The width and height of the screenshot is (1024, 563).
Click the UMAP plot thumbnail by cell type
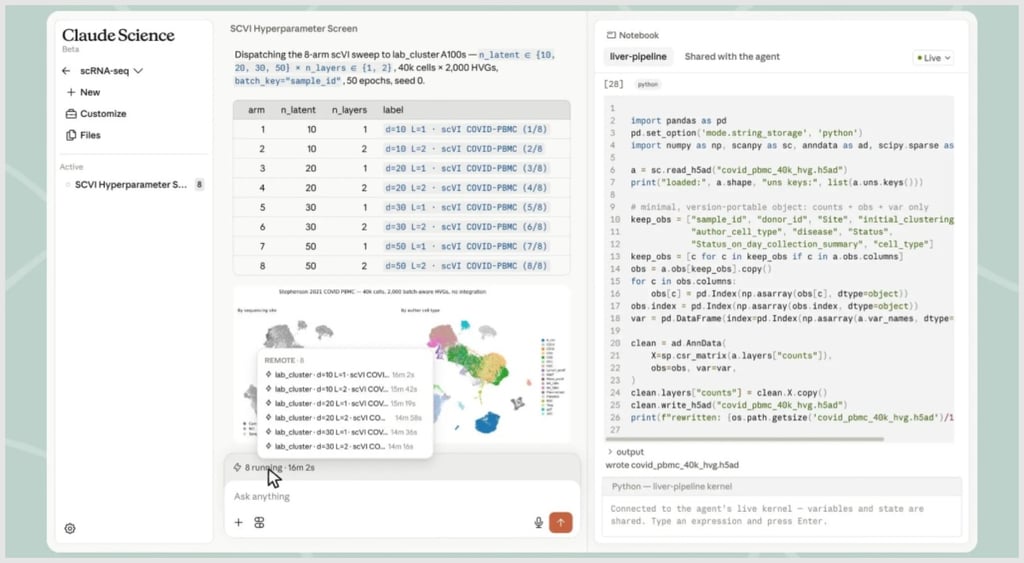point(483,369)
